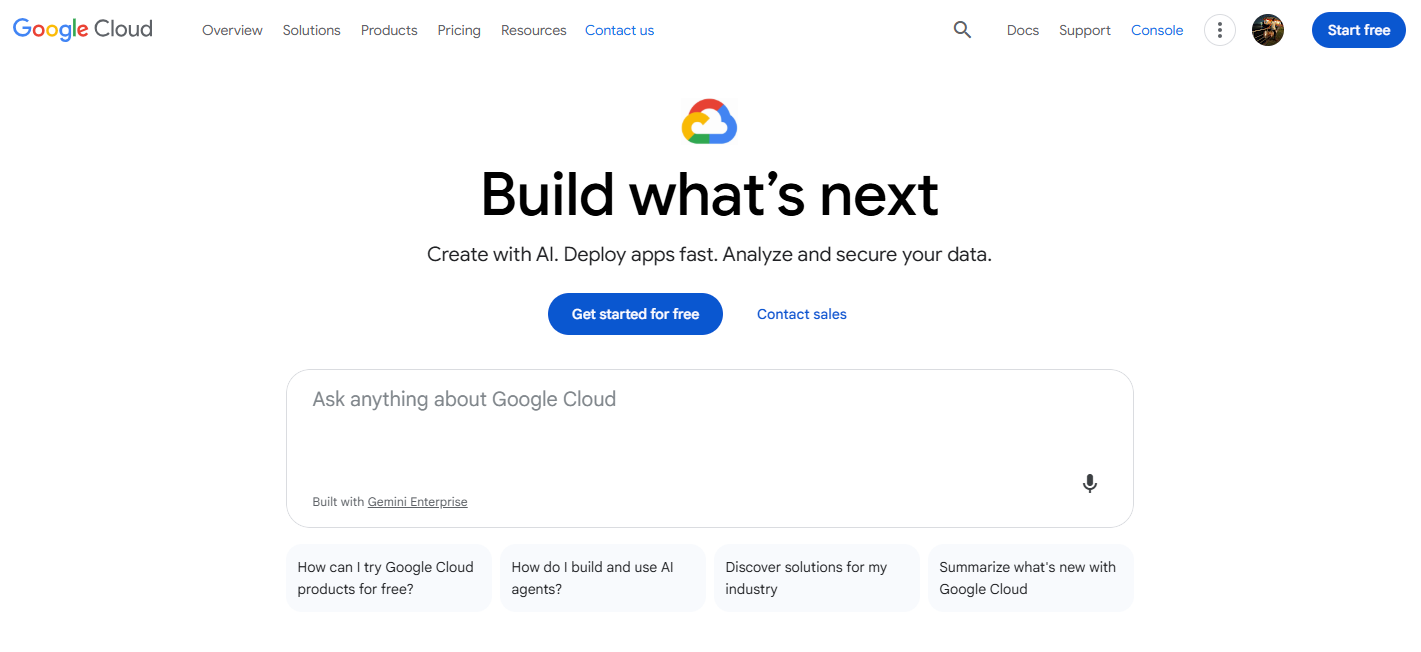Open the Docs page

[x=1022, y=30]
